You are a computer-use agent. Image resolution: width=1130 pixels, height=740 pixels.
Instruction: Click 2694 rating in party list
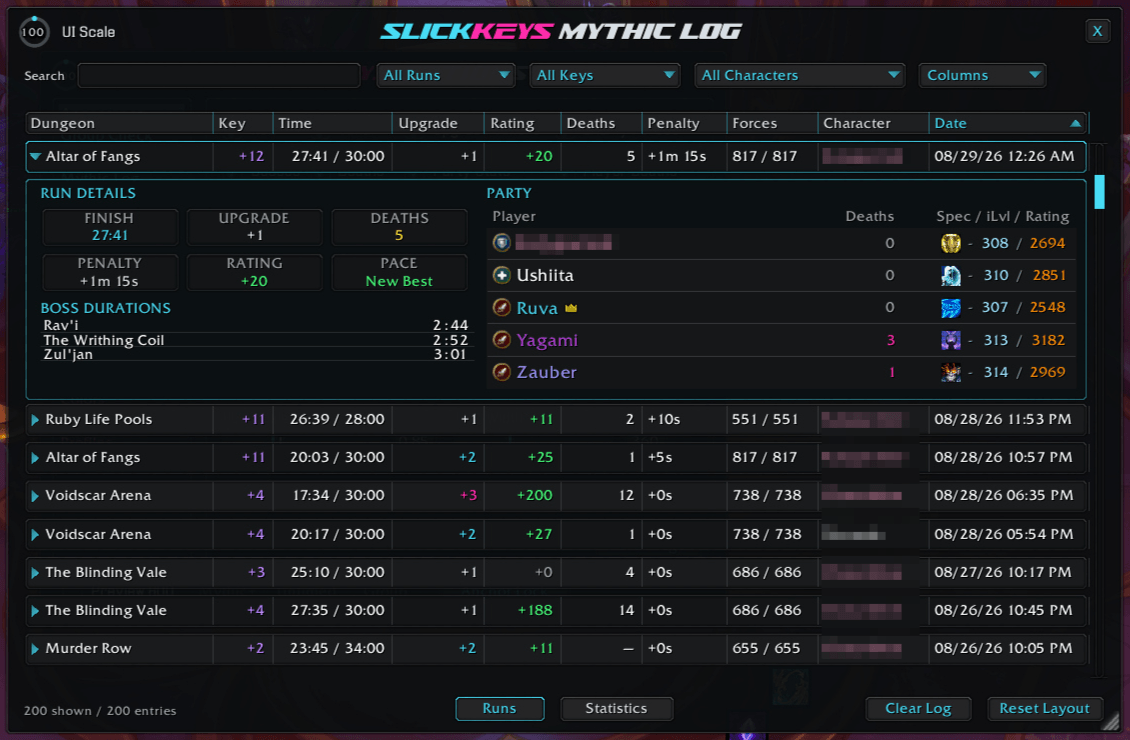pos(1047,244)
